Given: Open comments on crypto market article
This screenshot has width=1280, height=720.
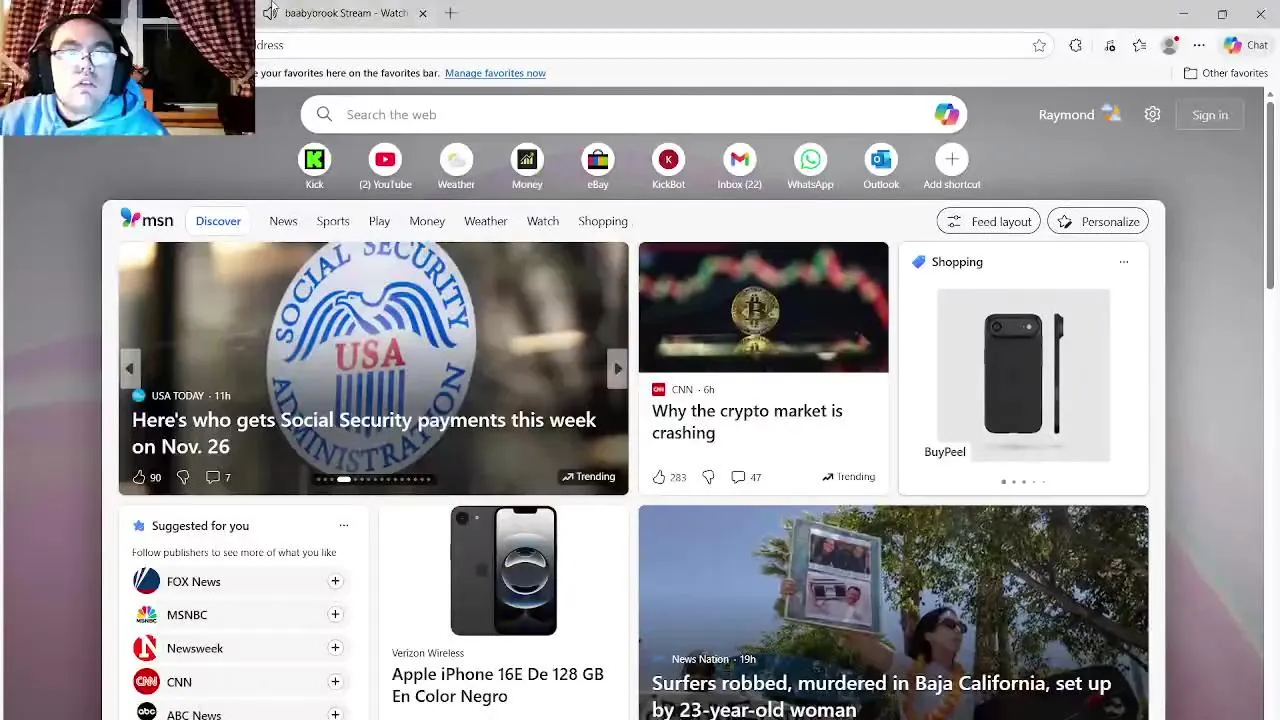Looking at the screenshot, I should click(x=746, y=477).
